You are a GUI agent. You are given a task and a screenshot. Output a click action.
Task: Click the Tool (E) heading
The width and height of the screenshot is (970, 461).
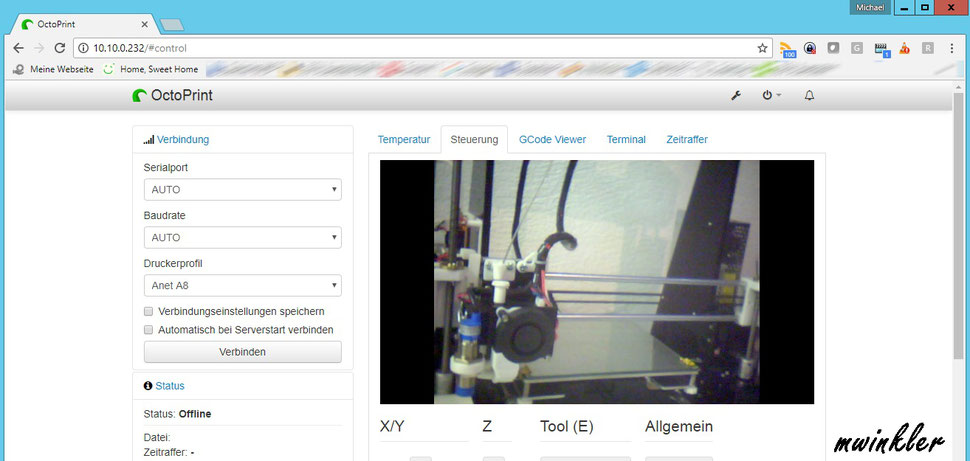tap(567, 426)
